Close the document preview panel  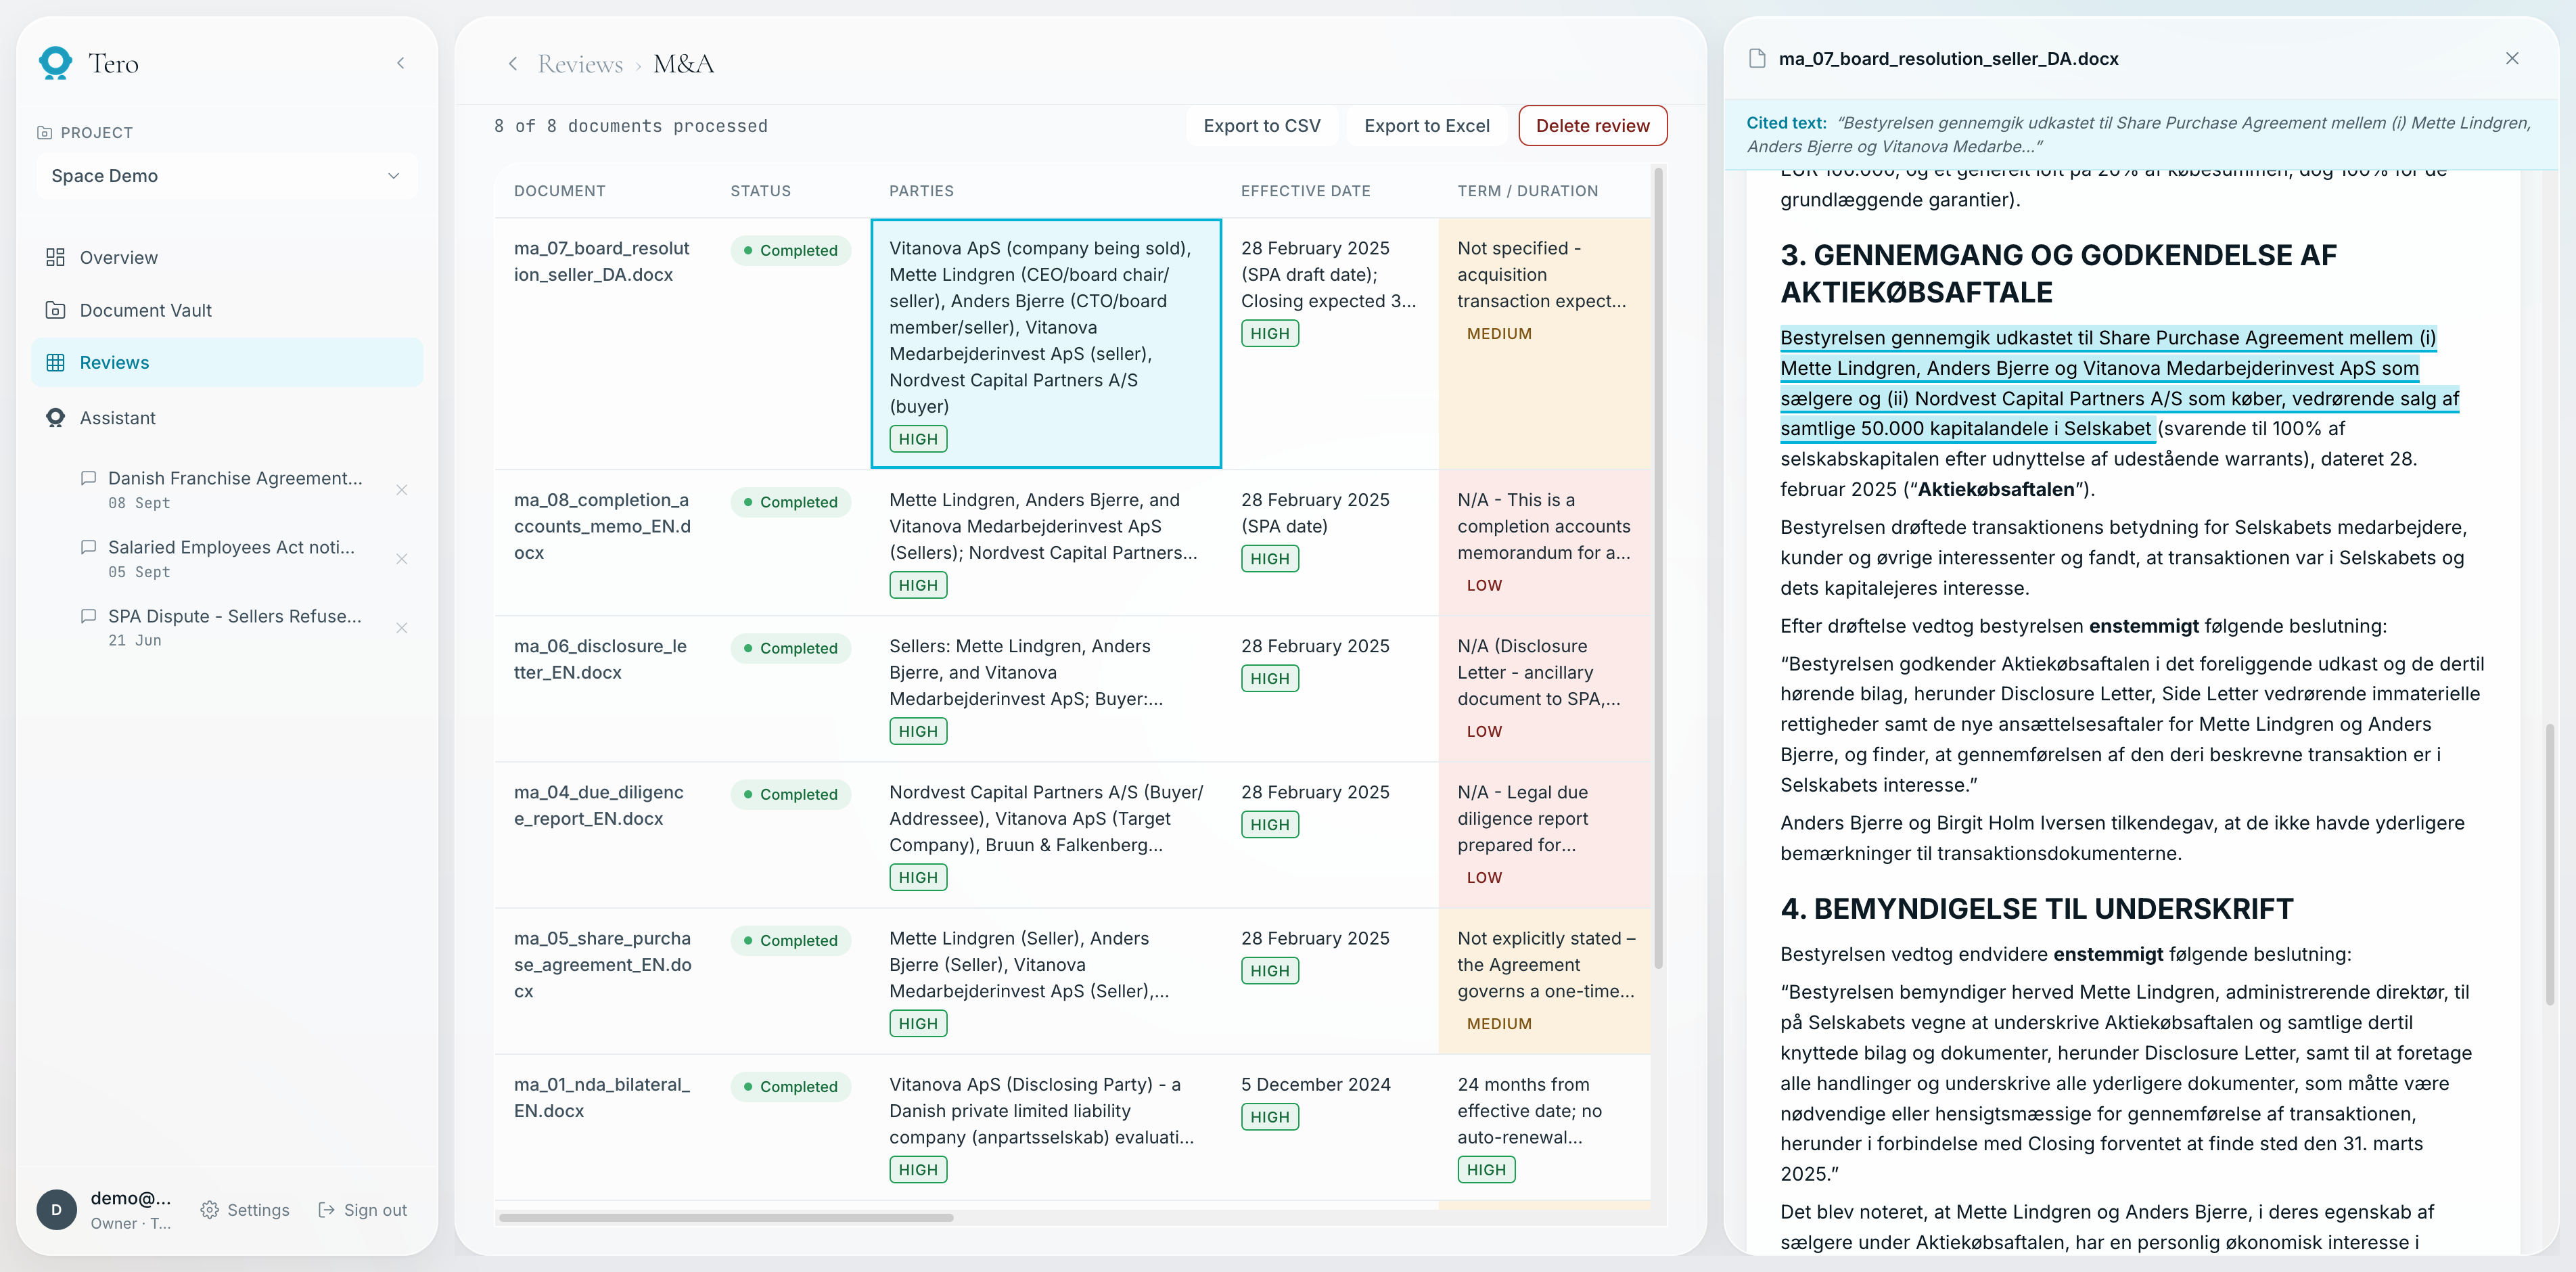pos(2512,58)
